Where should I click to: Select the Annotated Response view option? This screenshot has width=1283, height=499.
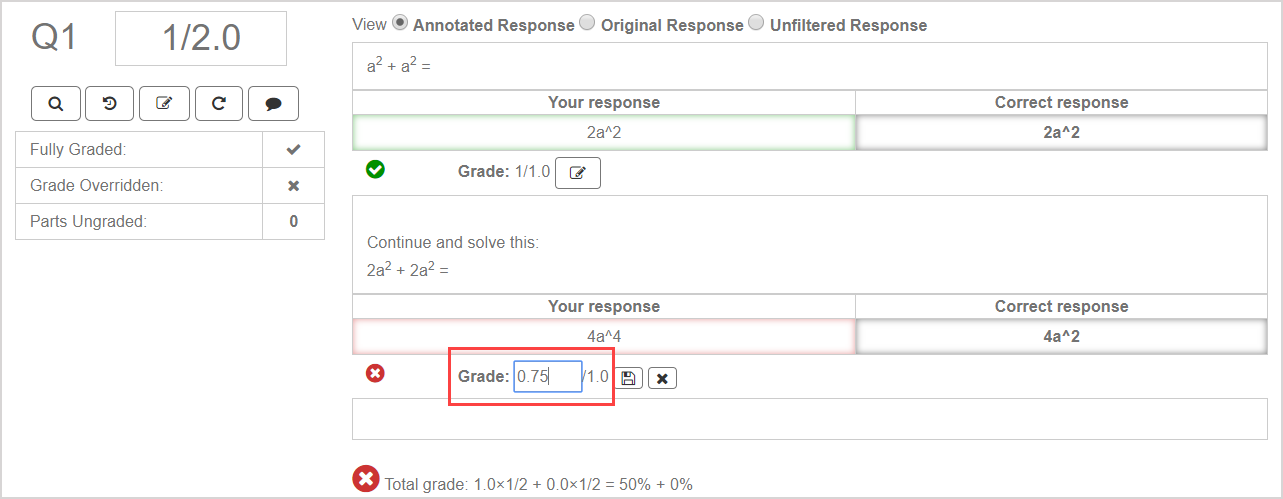point(400,22)
